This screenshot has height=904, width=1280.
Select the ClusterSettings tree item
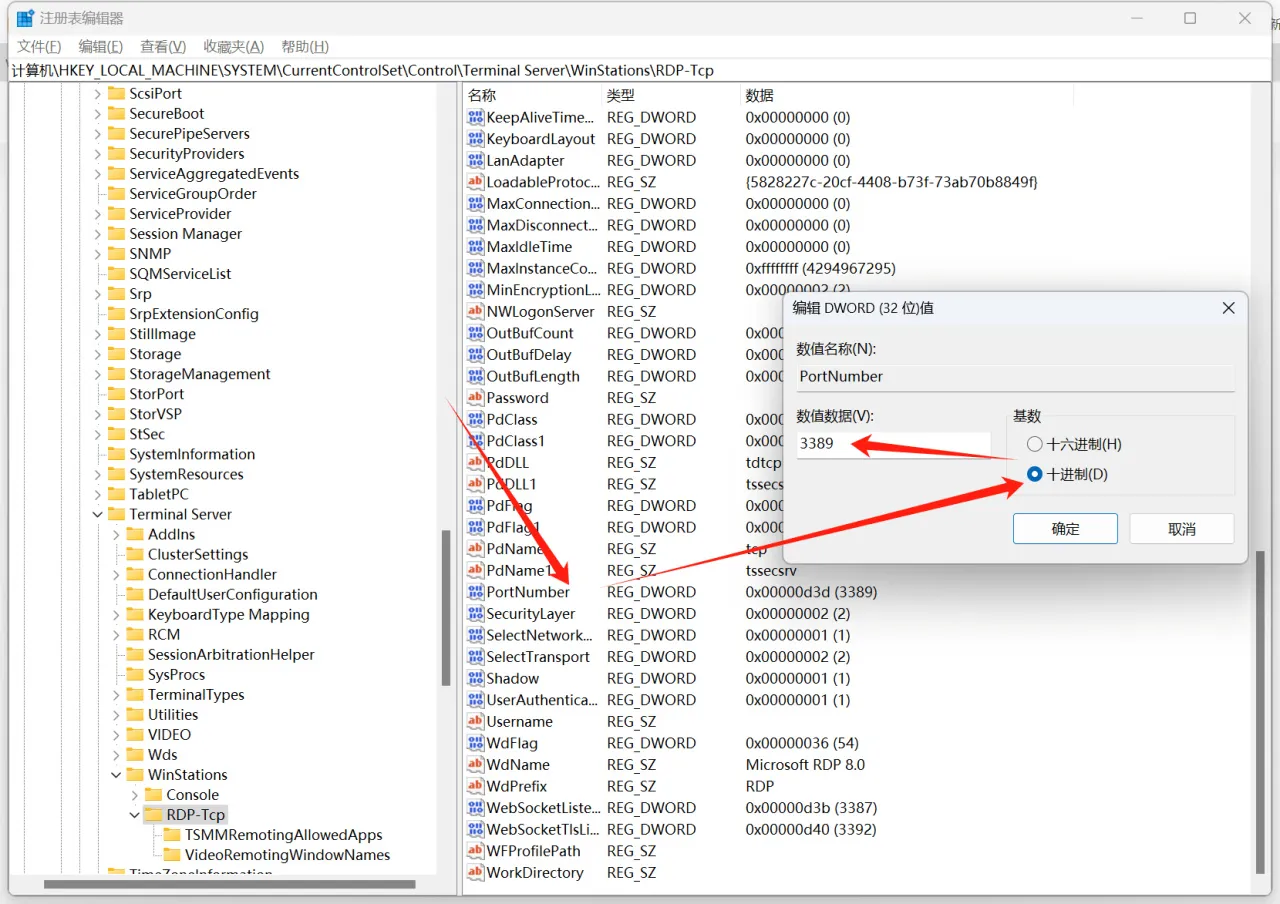point(198,554)
